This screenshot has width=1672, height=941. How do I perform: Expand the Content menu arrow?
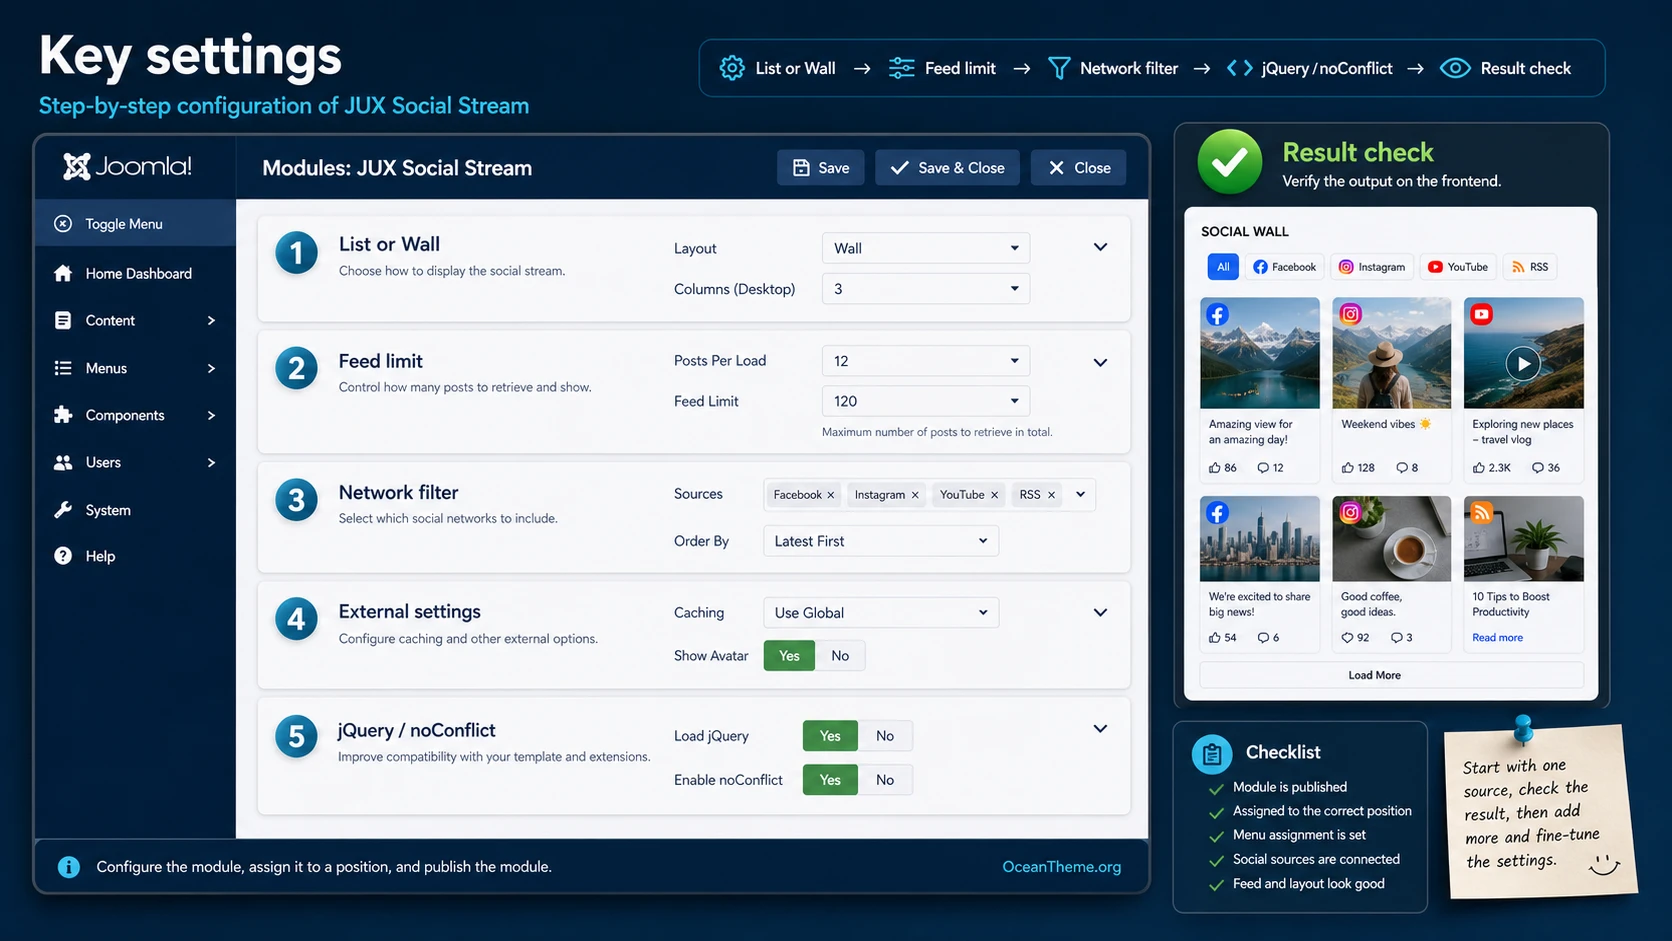coord(211,320)
